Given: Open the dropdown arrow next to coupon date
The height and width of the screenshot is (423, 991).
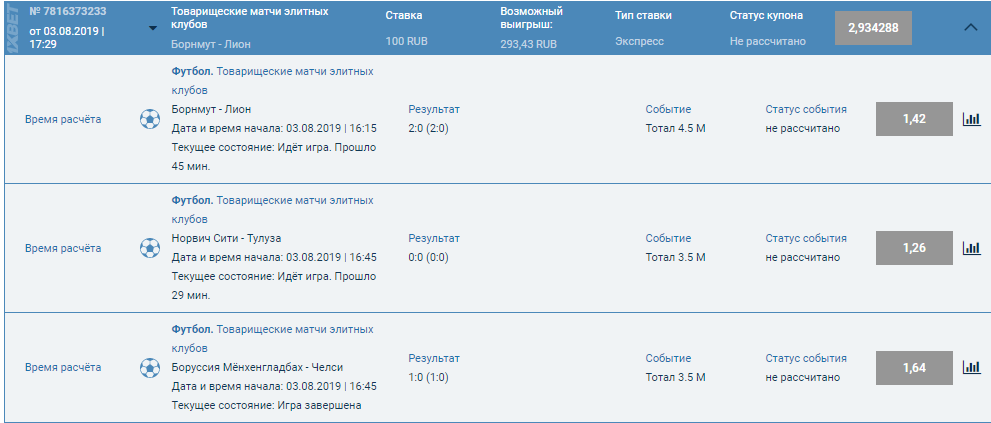Looking at the screenshot, I should click(x=152, y=28).
